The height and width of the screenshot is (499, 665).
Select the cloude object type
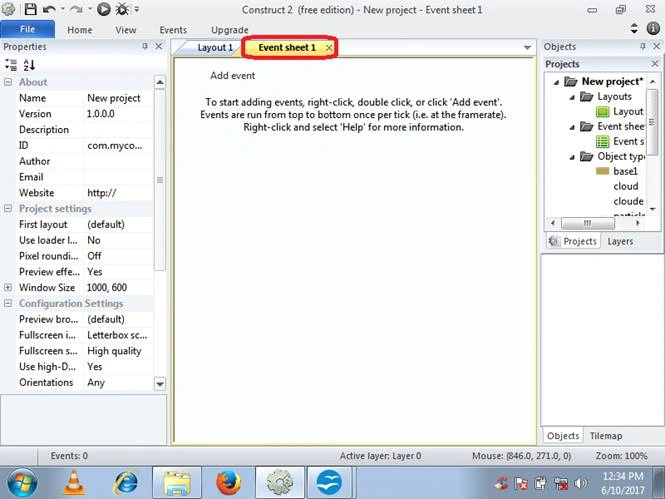tap(628, 201)
